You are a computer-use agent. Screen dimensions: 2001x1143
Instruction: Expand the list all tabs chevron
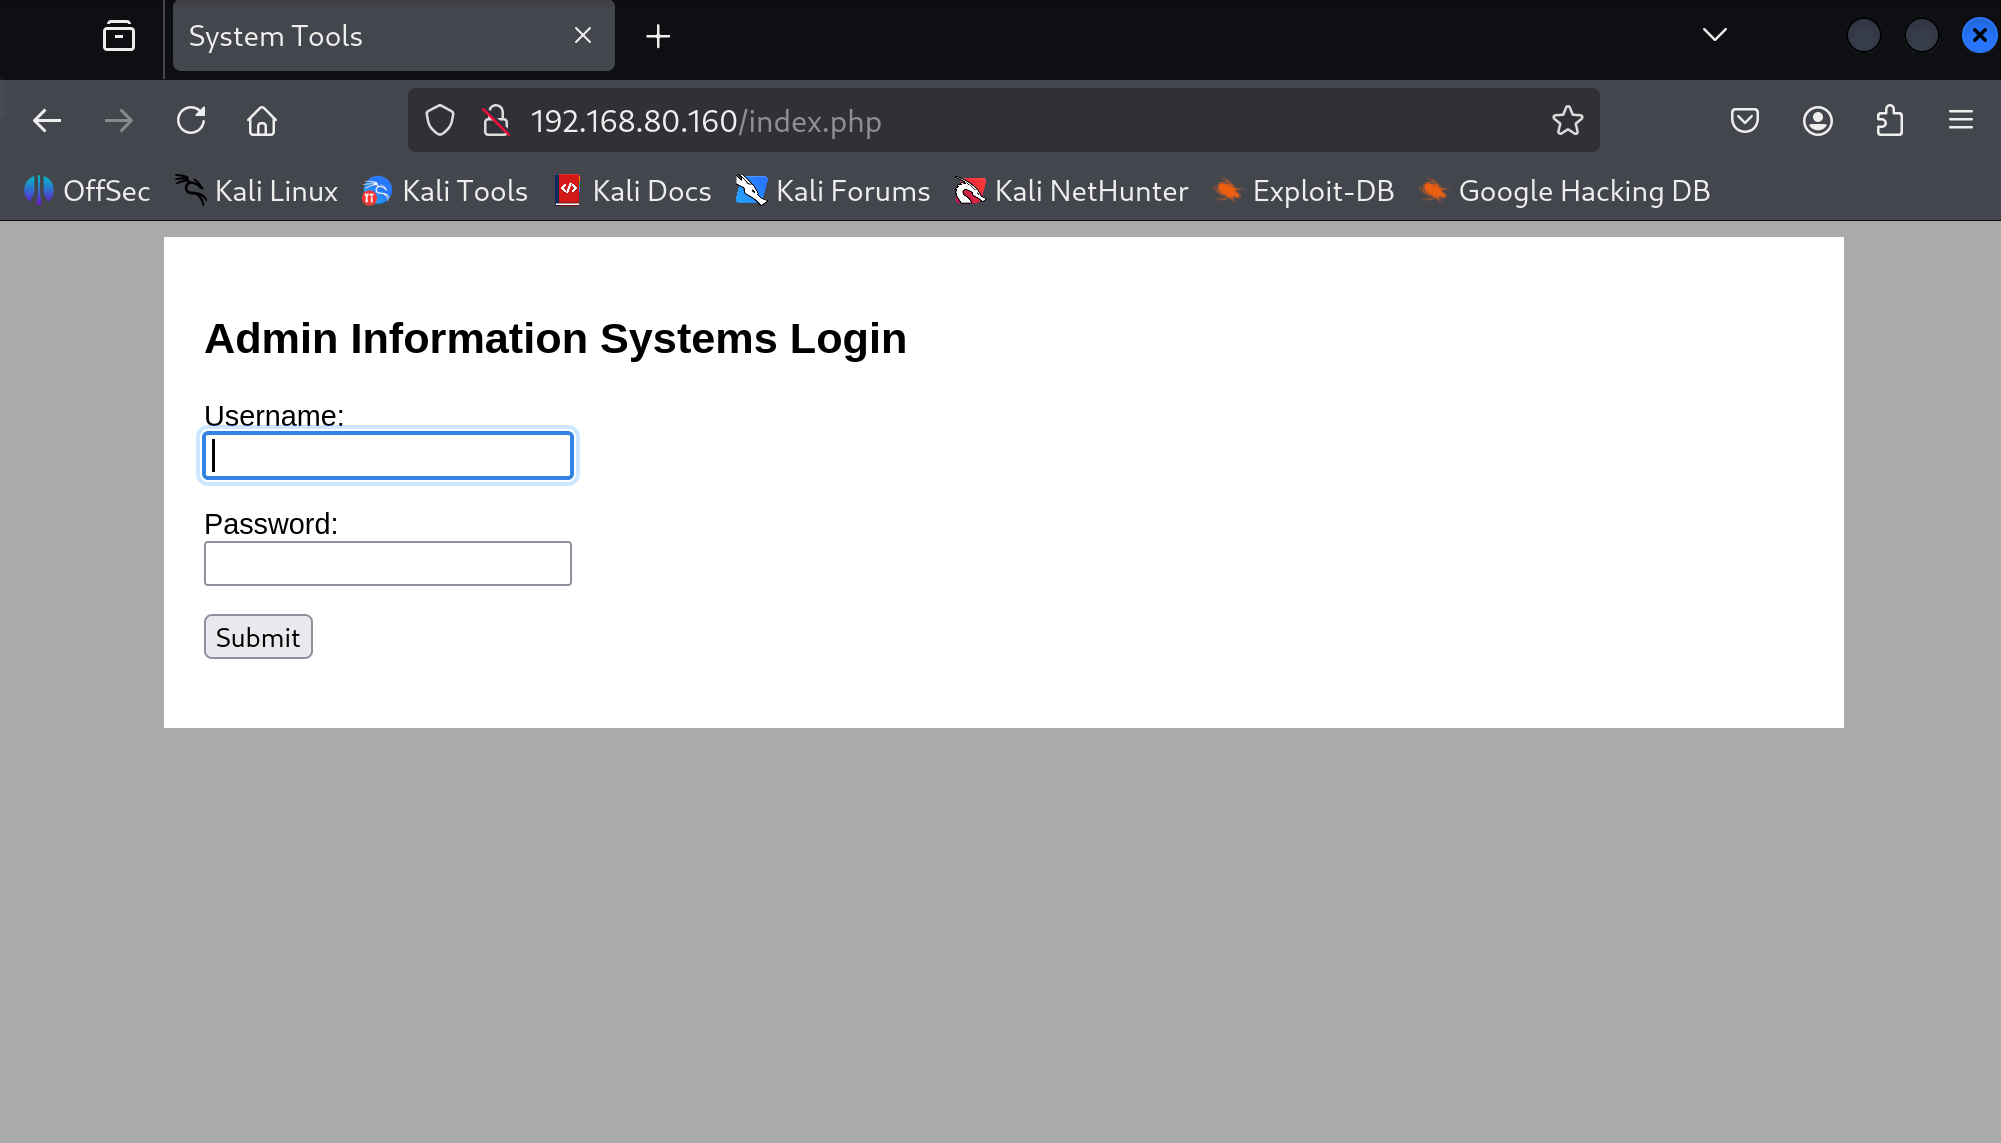click(1714, 35)
